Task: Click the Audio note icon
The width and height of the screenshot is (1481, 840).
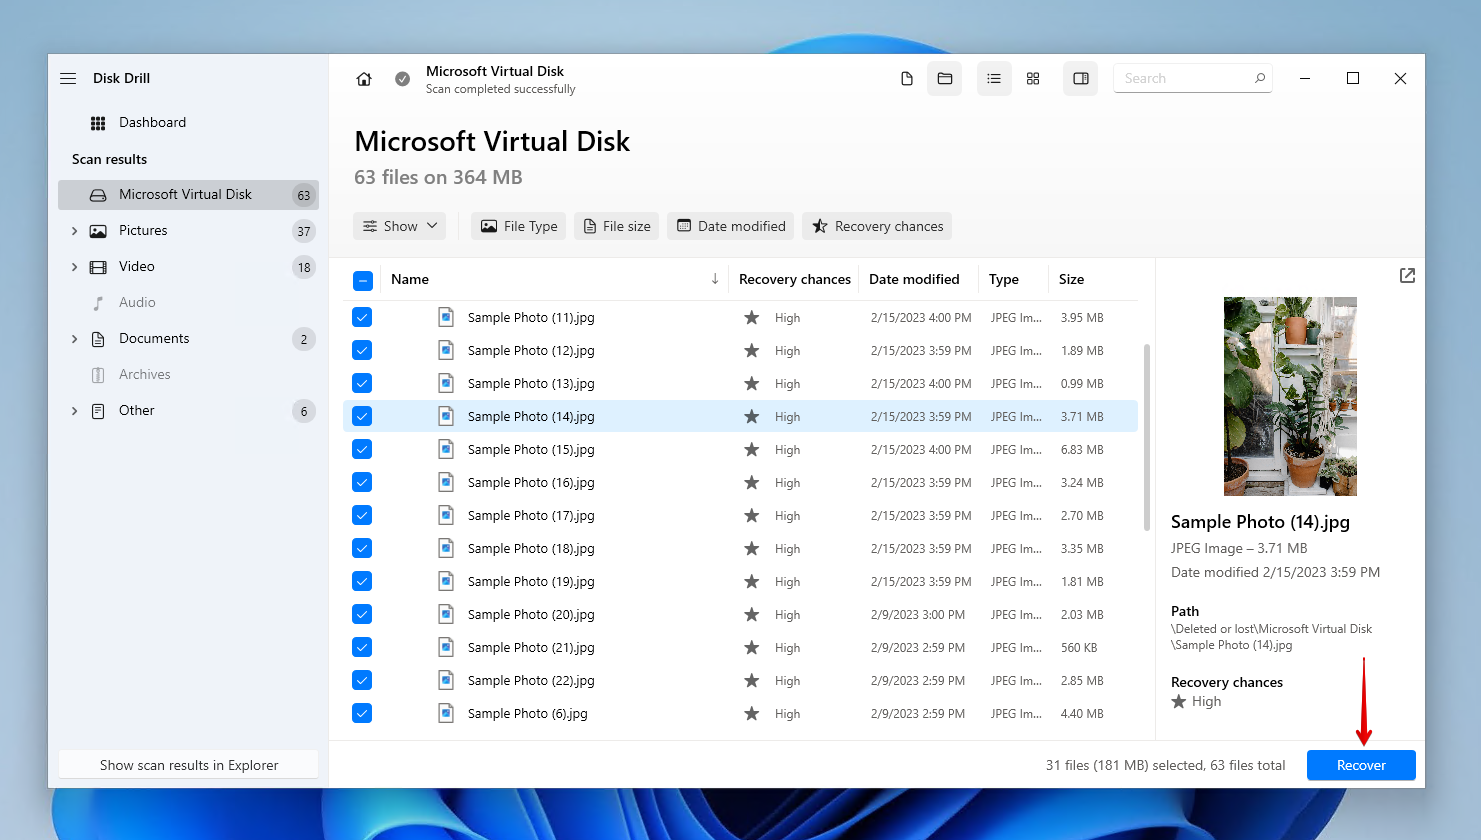Action: click(98, 303)
